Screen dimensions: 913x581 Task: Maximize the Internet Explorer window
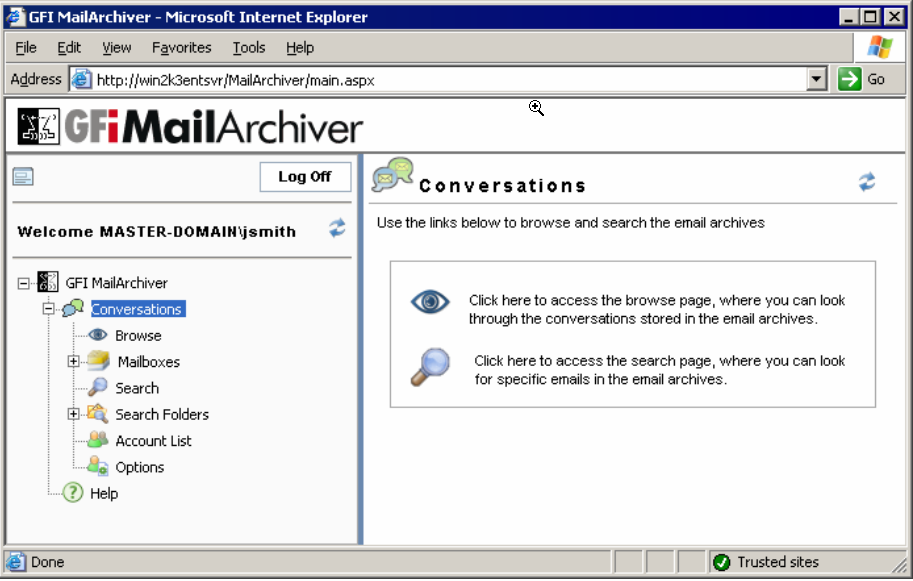870,16
